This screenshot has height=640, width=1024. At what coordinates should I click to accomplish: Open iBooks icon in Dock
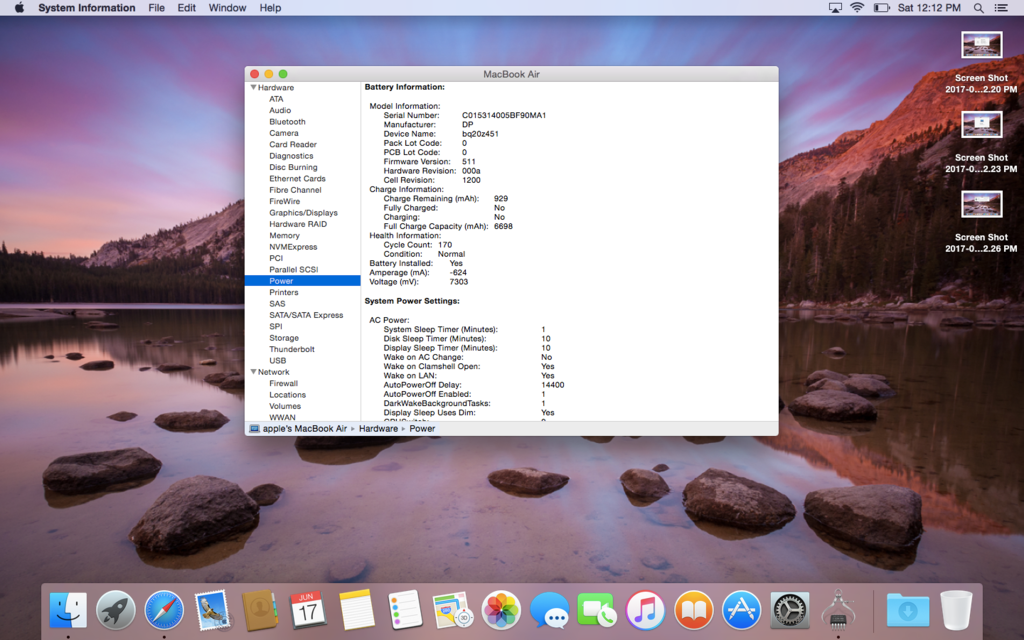tap(693, 610)
